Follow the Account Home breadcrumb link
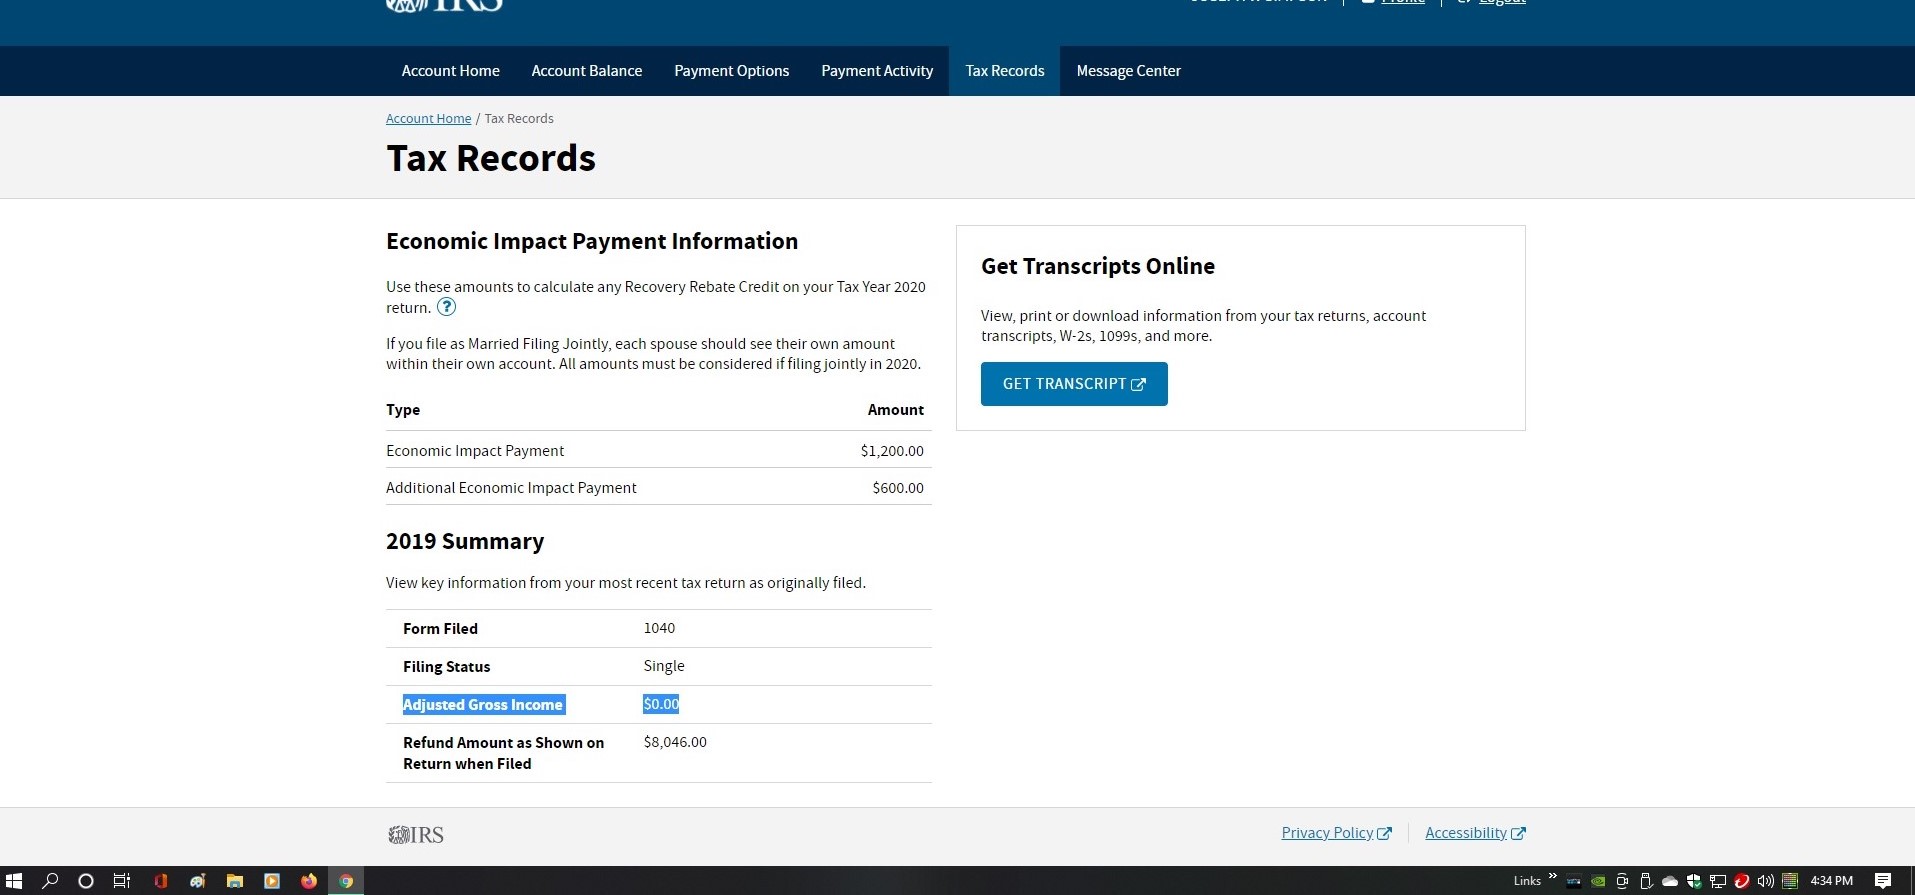 tap(428, 119)
